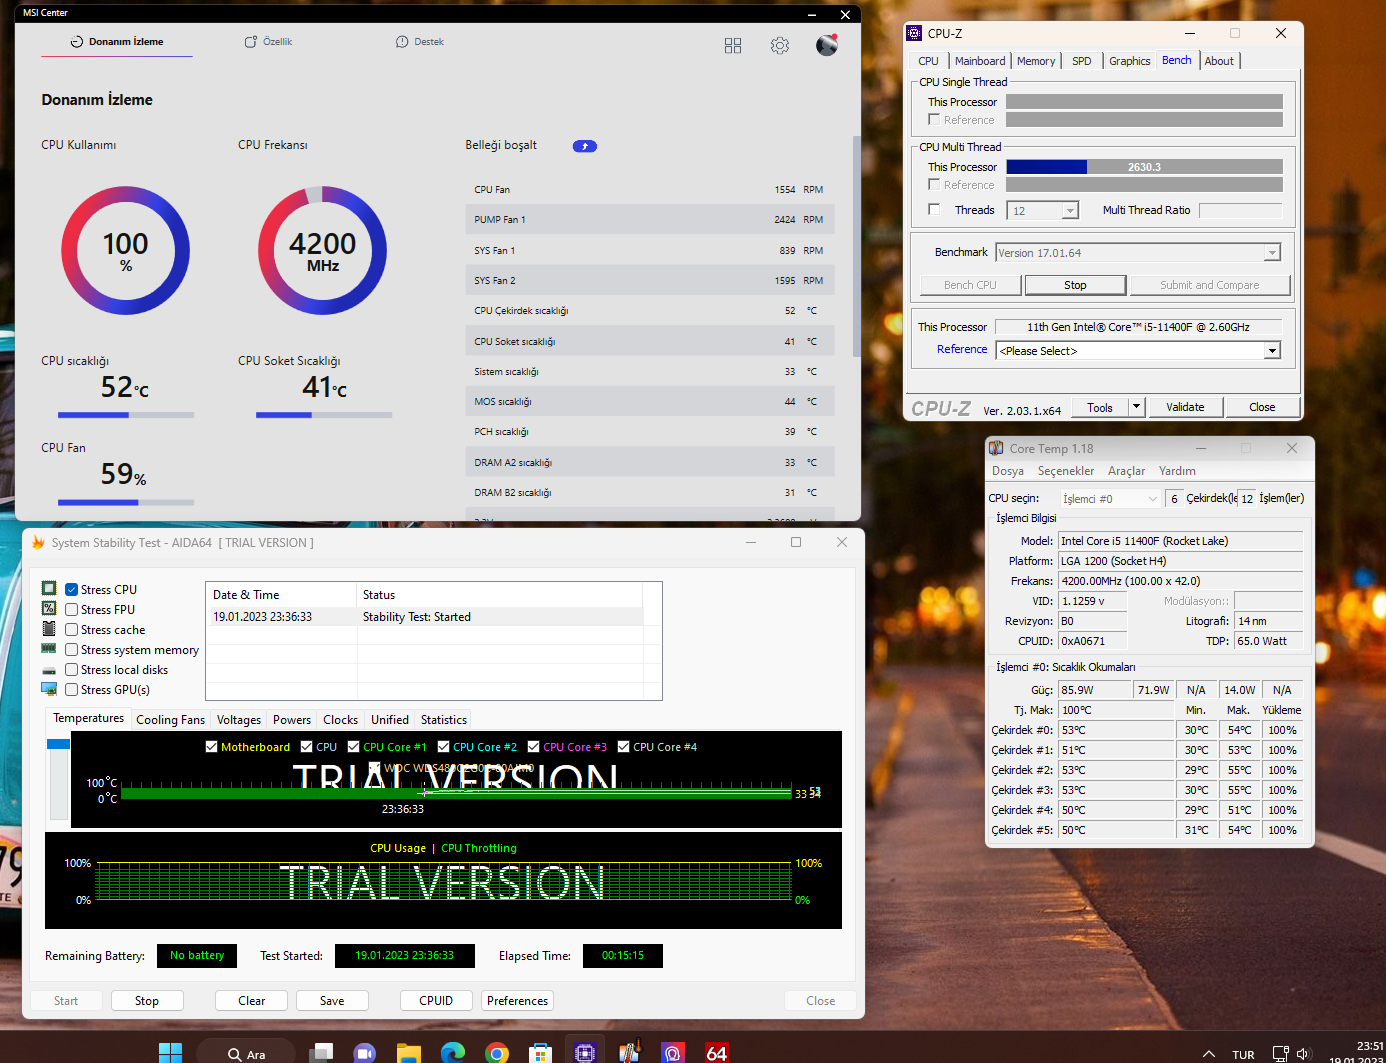Image resolution: width=1386 pixels, height=1063 pixels.
Task: Click Stress system memory RAM icon
Action: pyautogui.click(x=49, y=648)
